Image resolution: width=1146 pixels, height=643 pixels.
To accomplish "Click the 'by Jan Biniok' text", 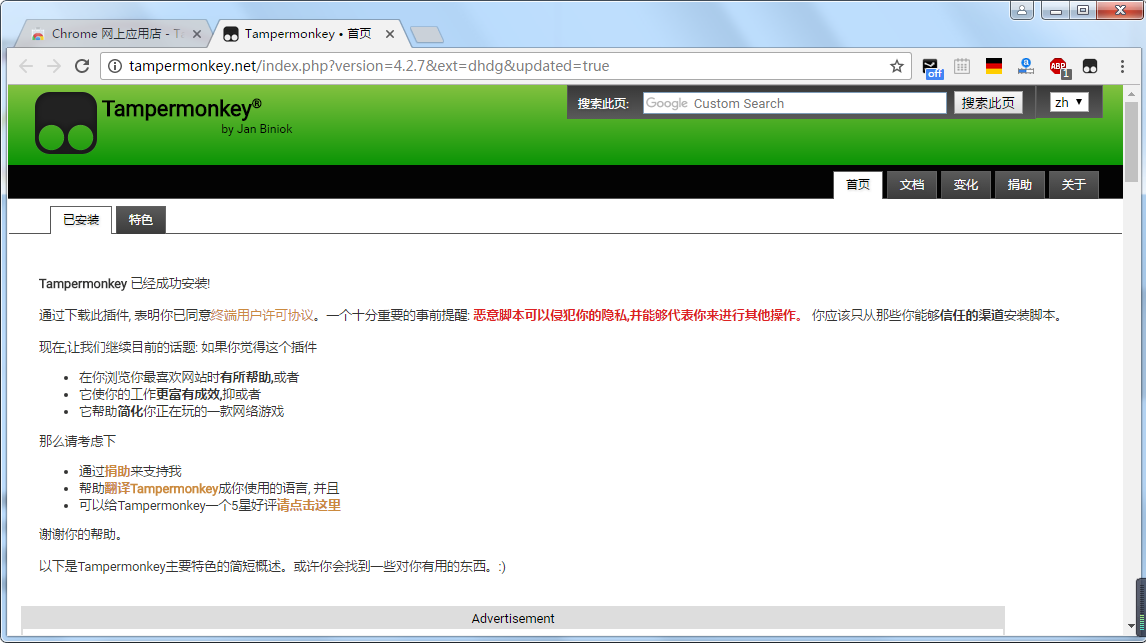I will pos(257,129).
